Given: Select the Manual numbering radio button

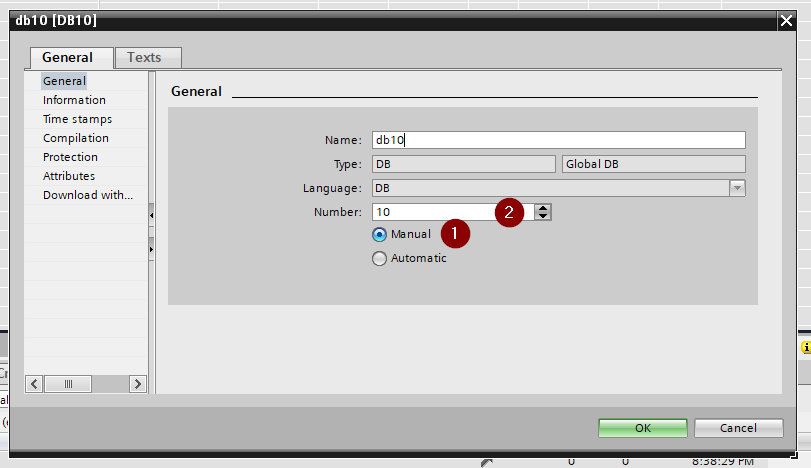Looking at the screenshot, I should click(x=379, y=235).
